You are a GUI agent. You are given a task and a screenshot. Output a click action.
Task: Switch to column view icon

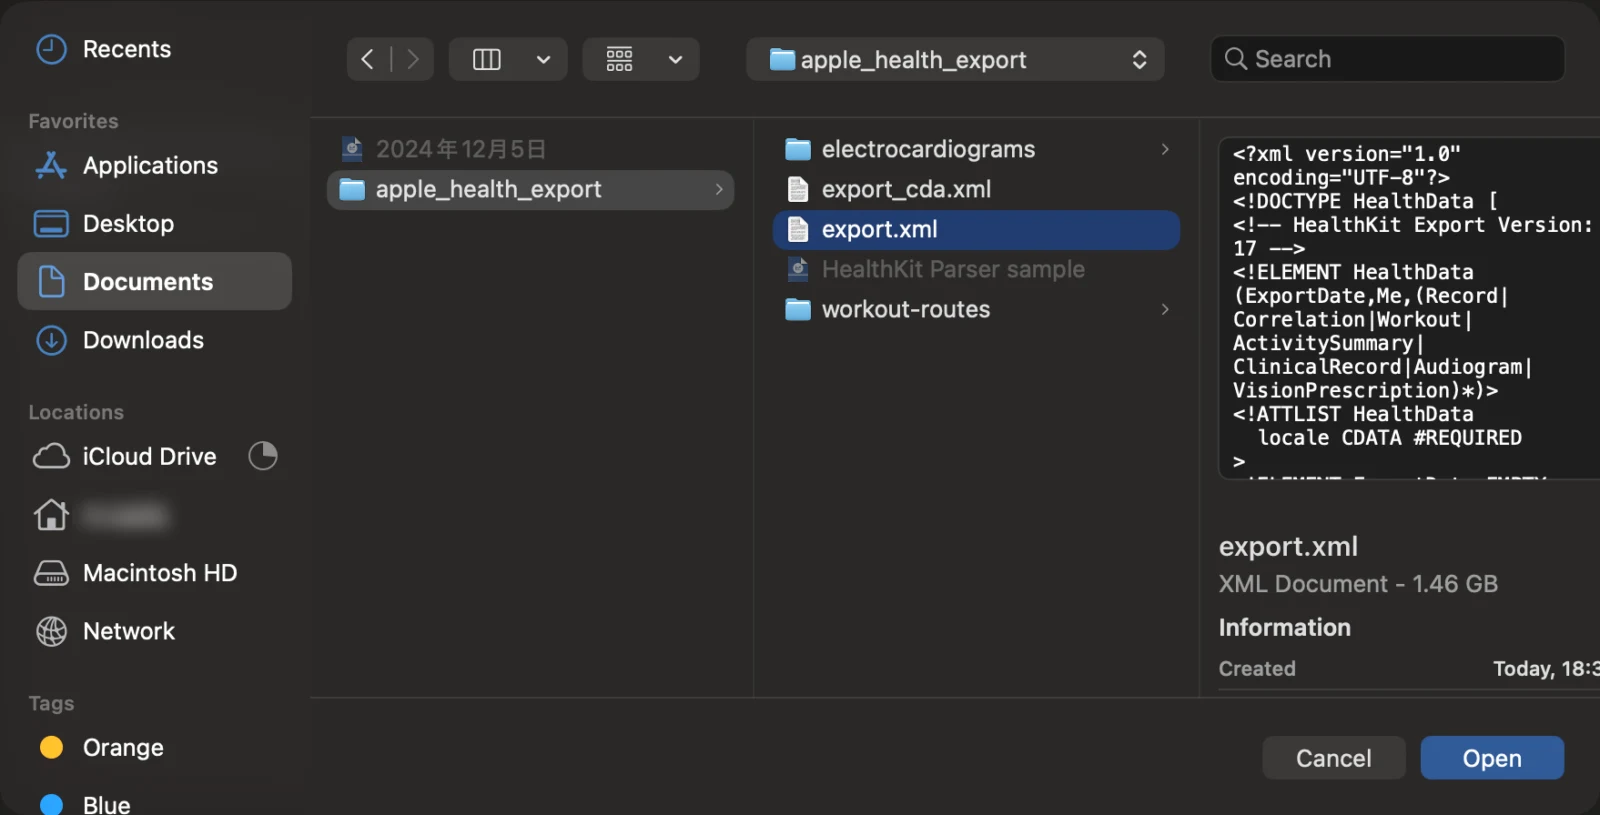pos(487,59)
